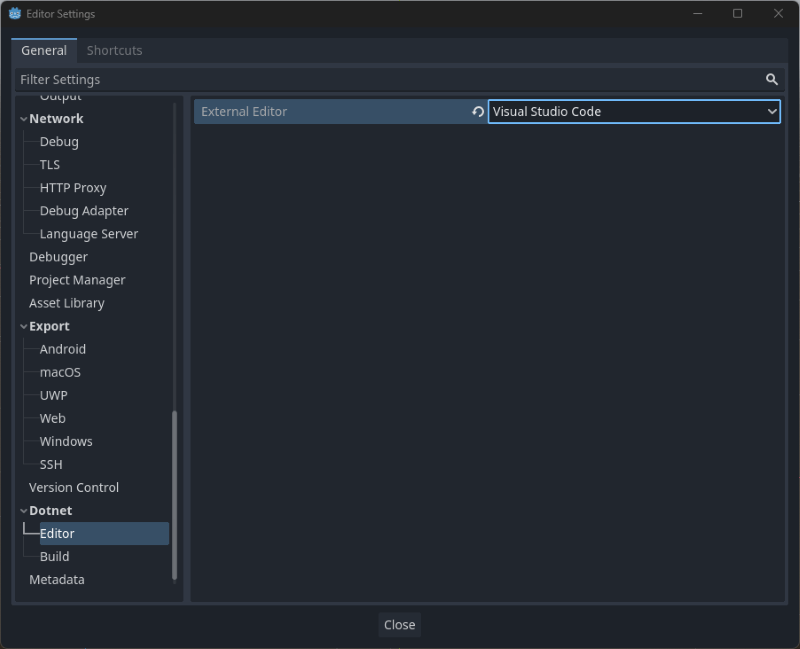Select the General tab
Screen dimensions: 800x649
point(43,50)
